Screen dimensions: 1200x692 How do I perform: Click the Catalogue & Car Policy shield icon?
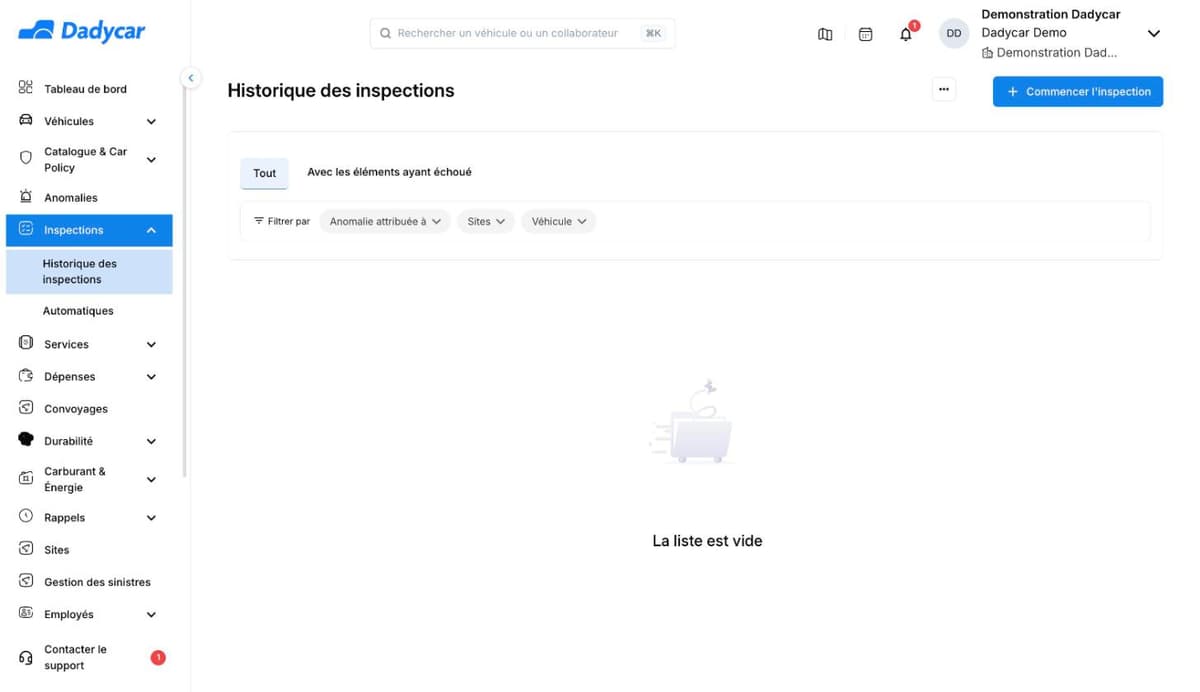[x=26, y=158]
